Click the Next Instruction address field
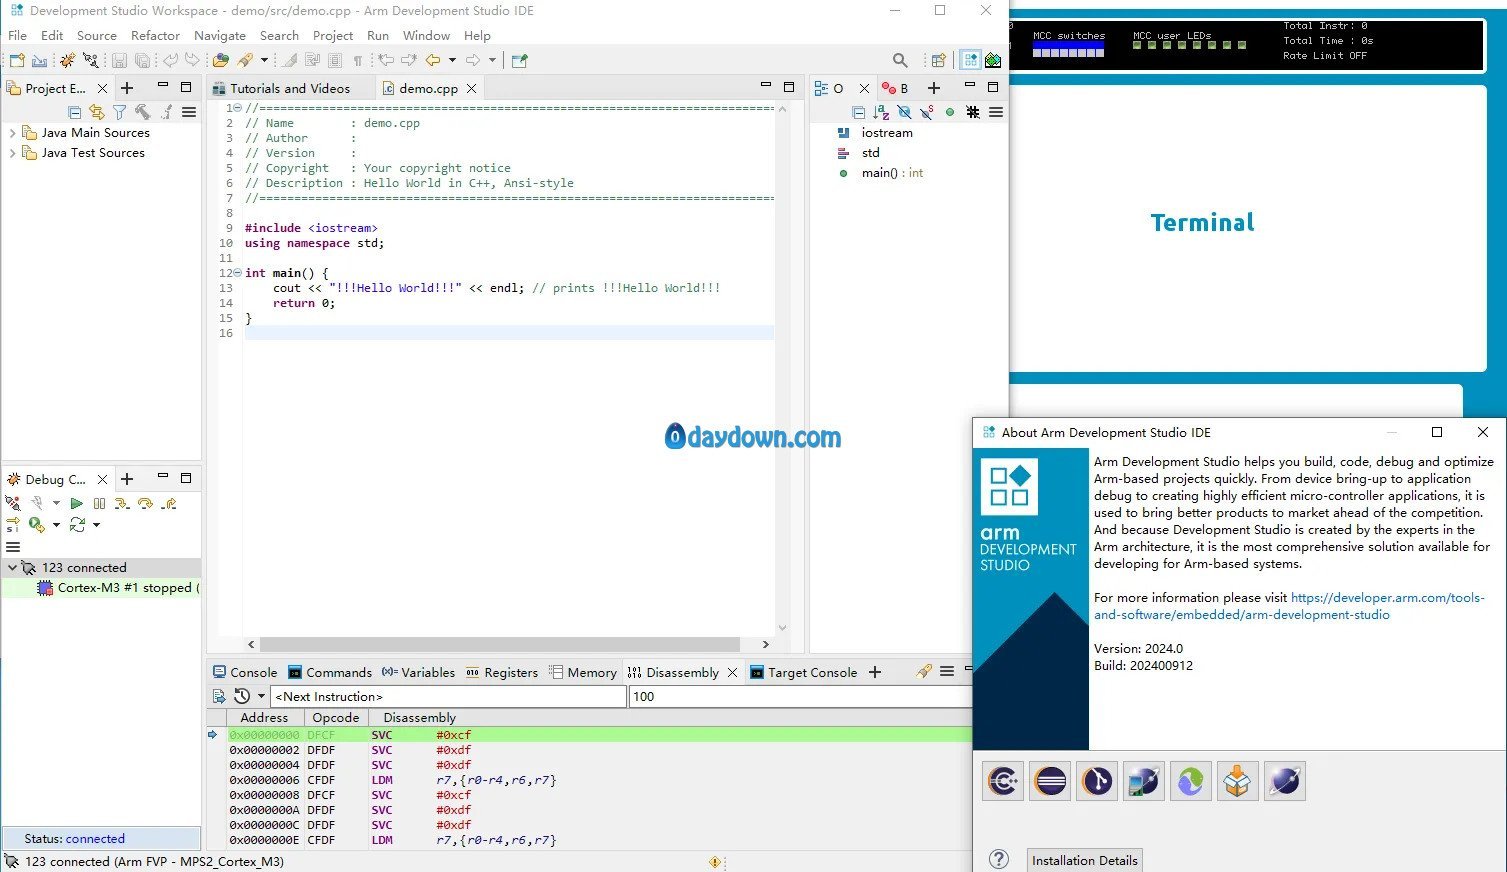Image resolution: width=1507 pixels, height=872 pixels. click(448, 696)
